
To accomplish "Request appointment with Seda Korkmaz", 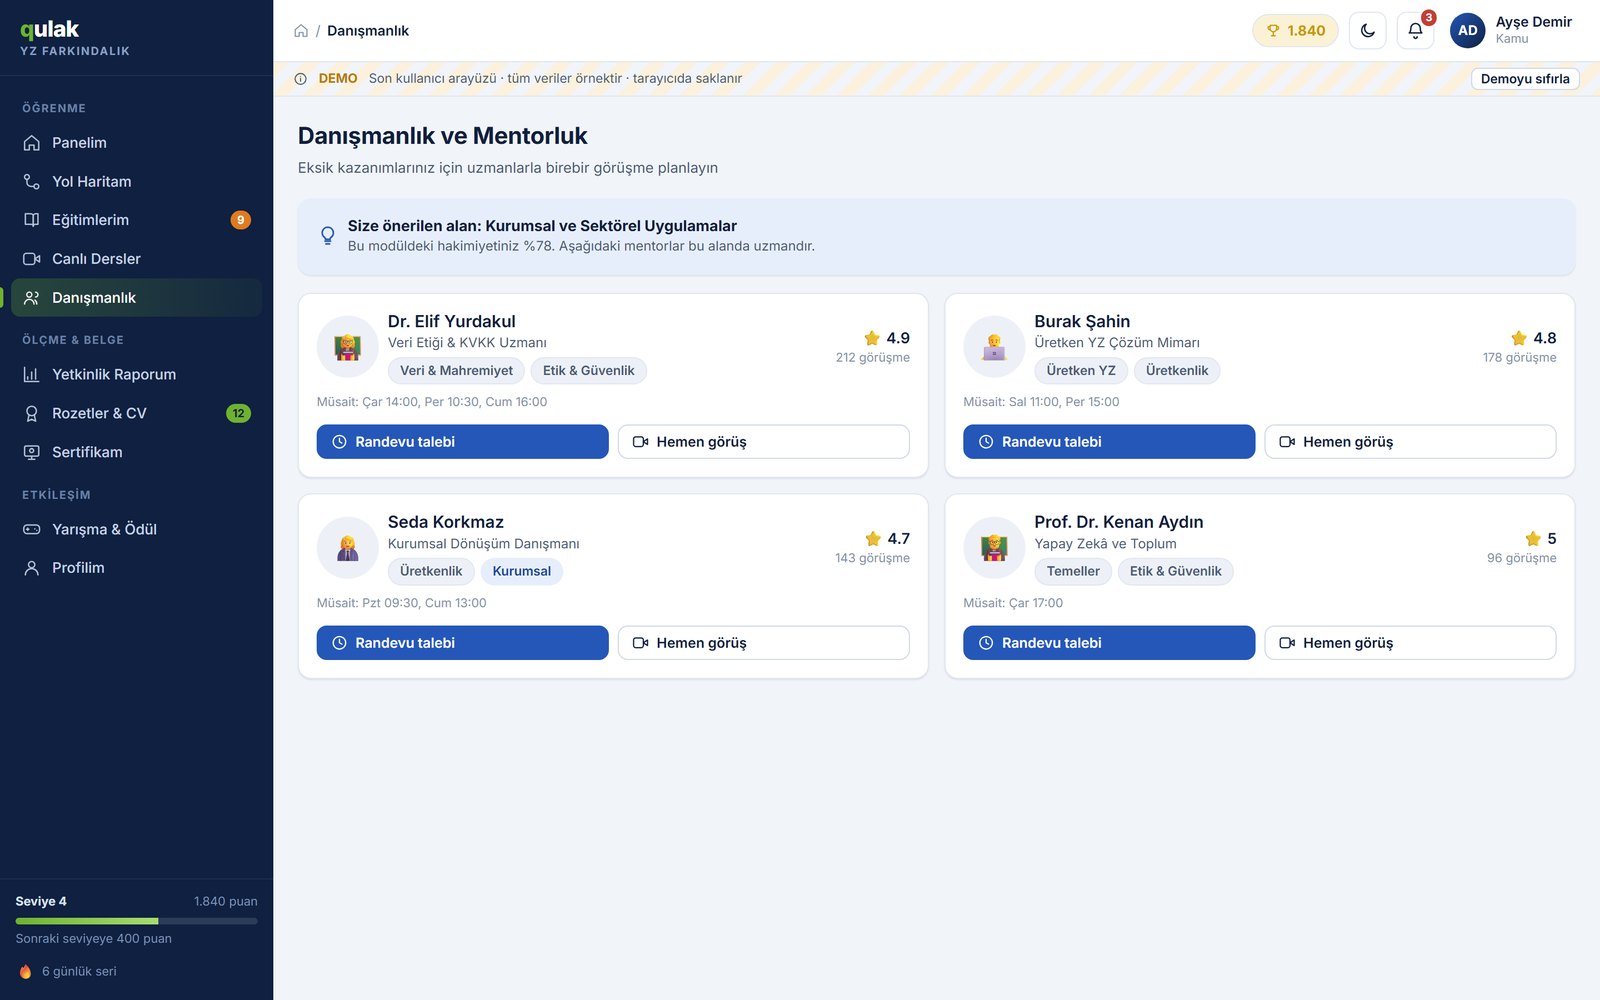I will point(462,643).
